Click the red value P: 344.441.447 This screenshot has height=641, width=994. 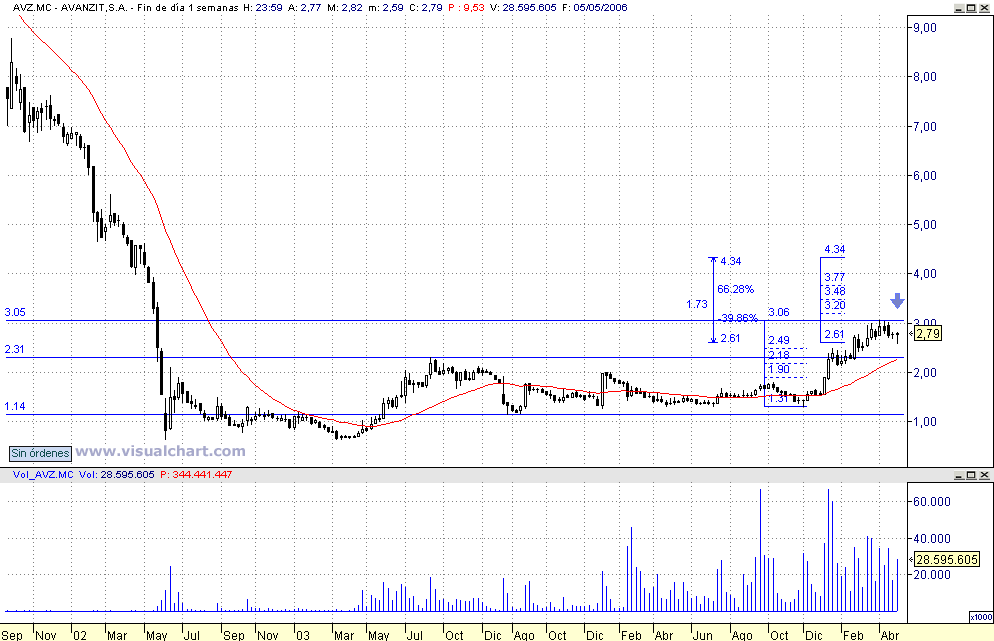[196, 474]
